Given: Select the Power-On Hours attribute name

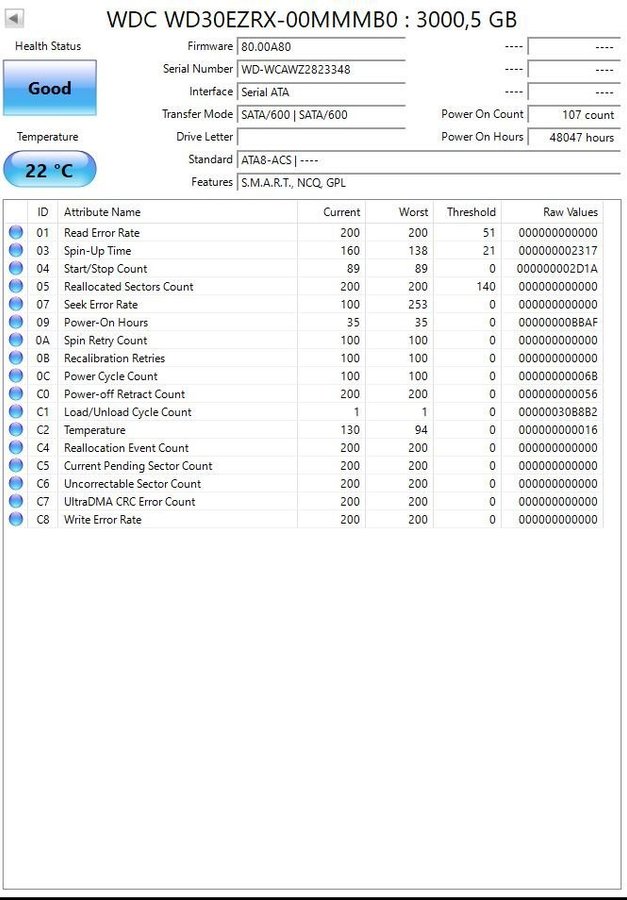Looking at the screenshot, I should point(106,322).
